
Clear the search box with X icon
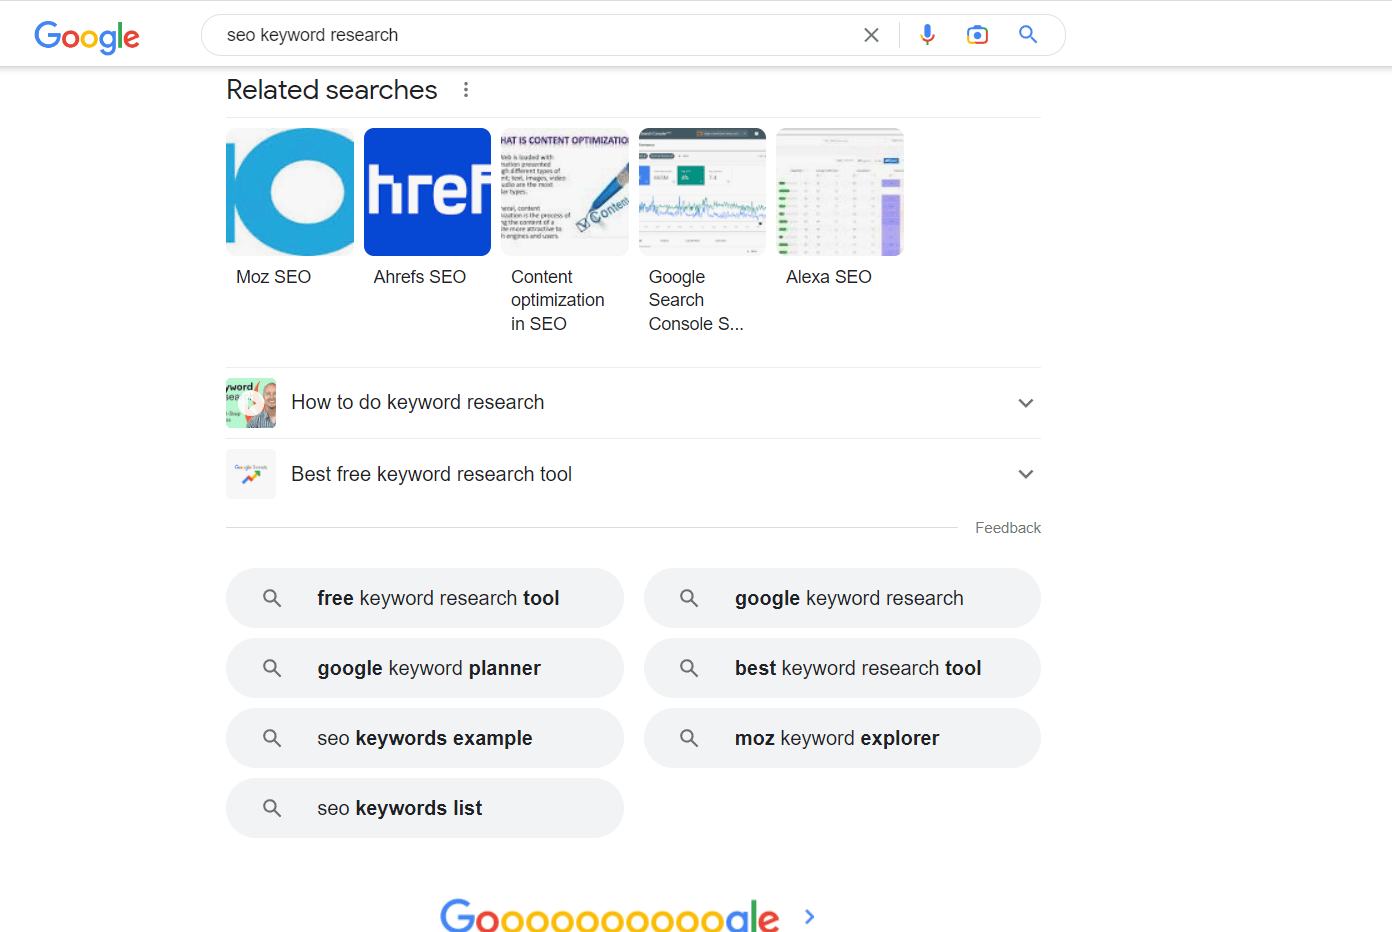(871, 35)
